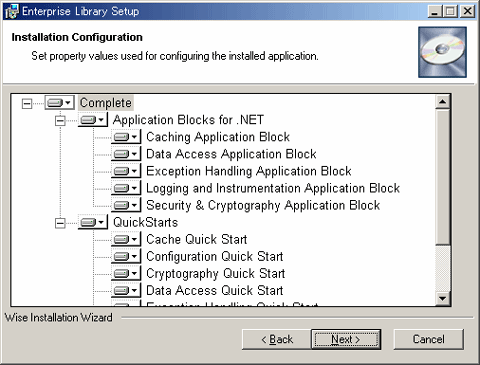
Task: Collapse the Complete tree node
Action: pyautogui.click(x=27, y=103)
